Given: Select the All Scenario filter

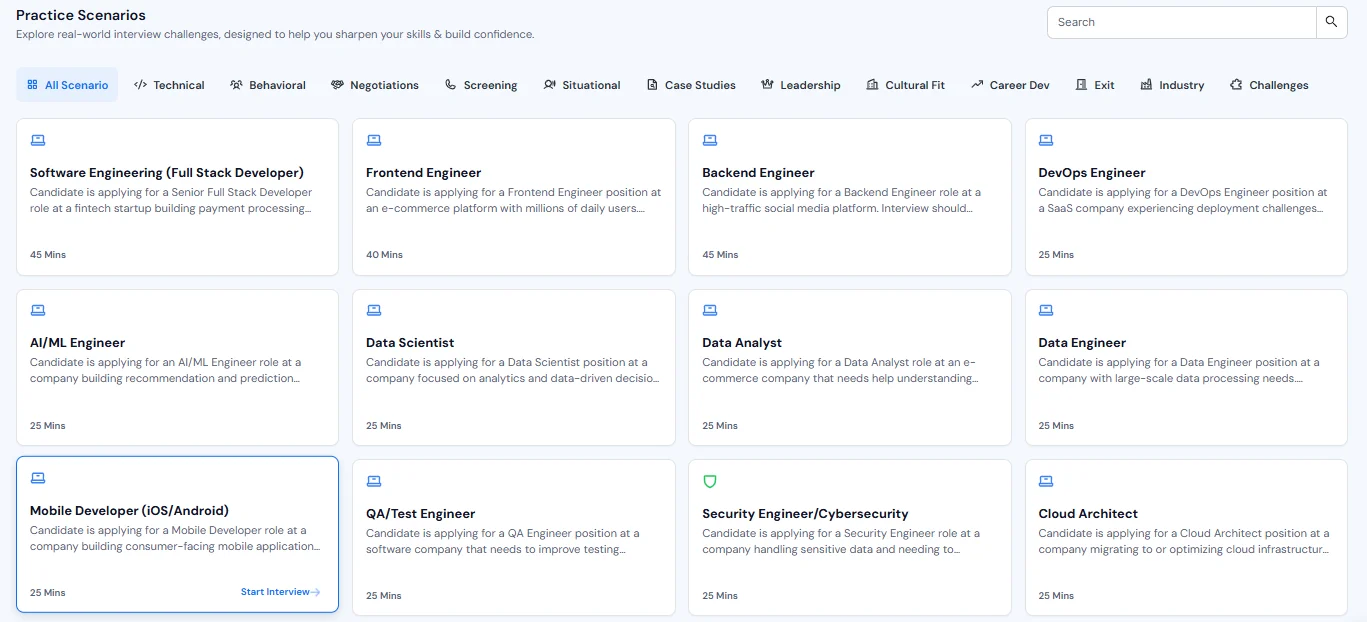Looking at the screenshot, I should coord(66,85).
